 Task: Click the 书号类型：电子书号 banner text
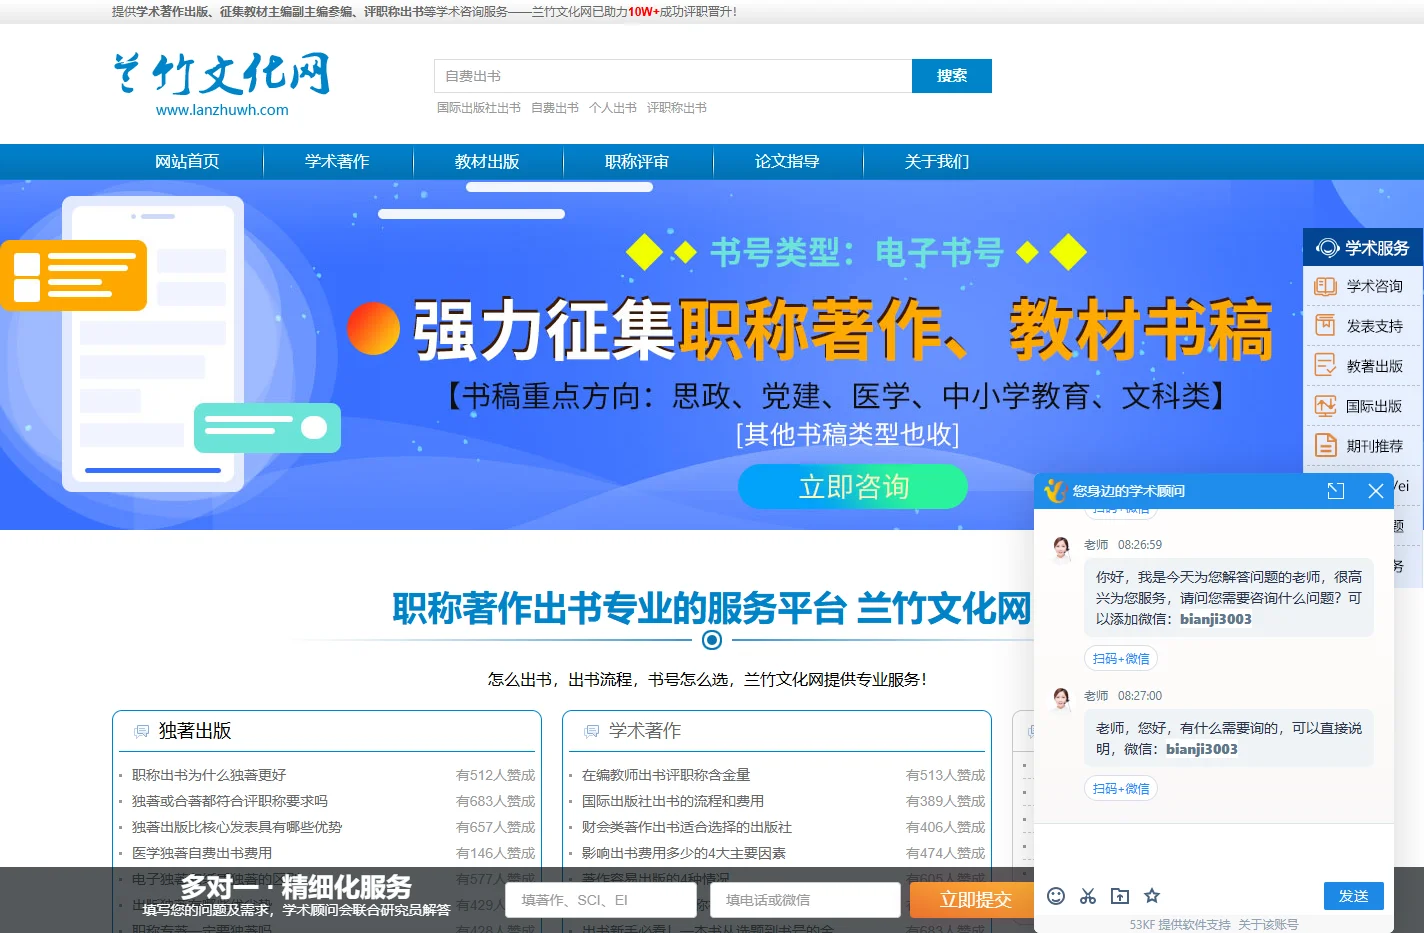click(856, 252)
